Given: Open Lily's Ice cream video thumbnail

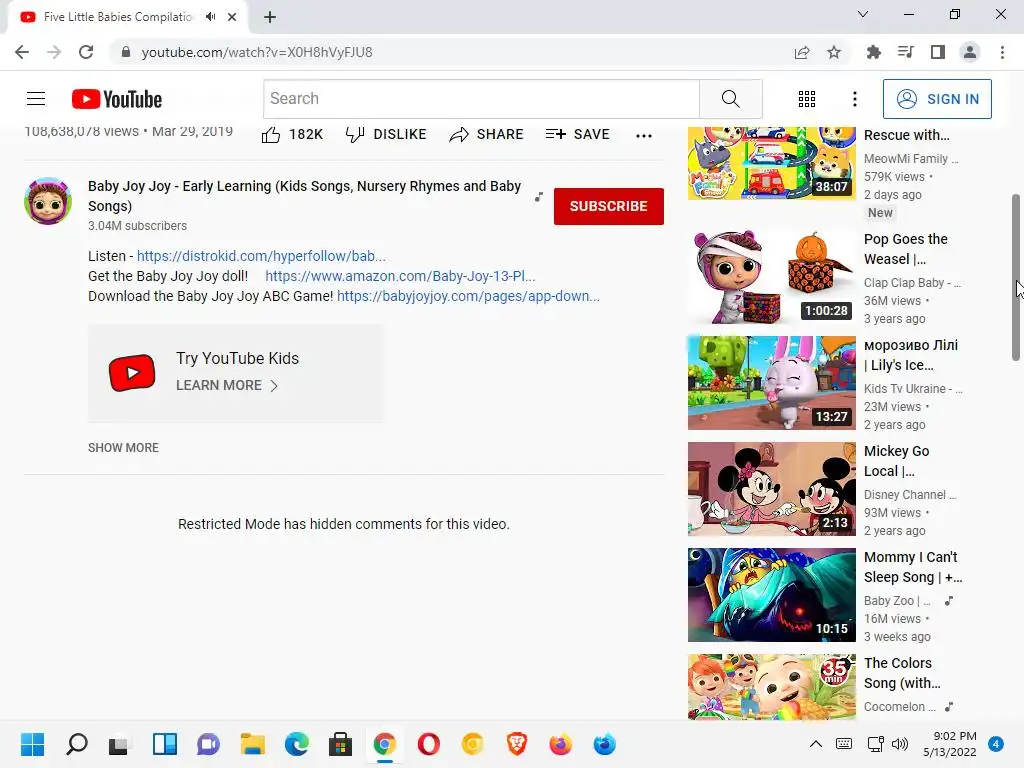Looking at the screenshot, I should 772,383.
